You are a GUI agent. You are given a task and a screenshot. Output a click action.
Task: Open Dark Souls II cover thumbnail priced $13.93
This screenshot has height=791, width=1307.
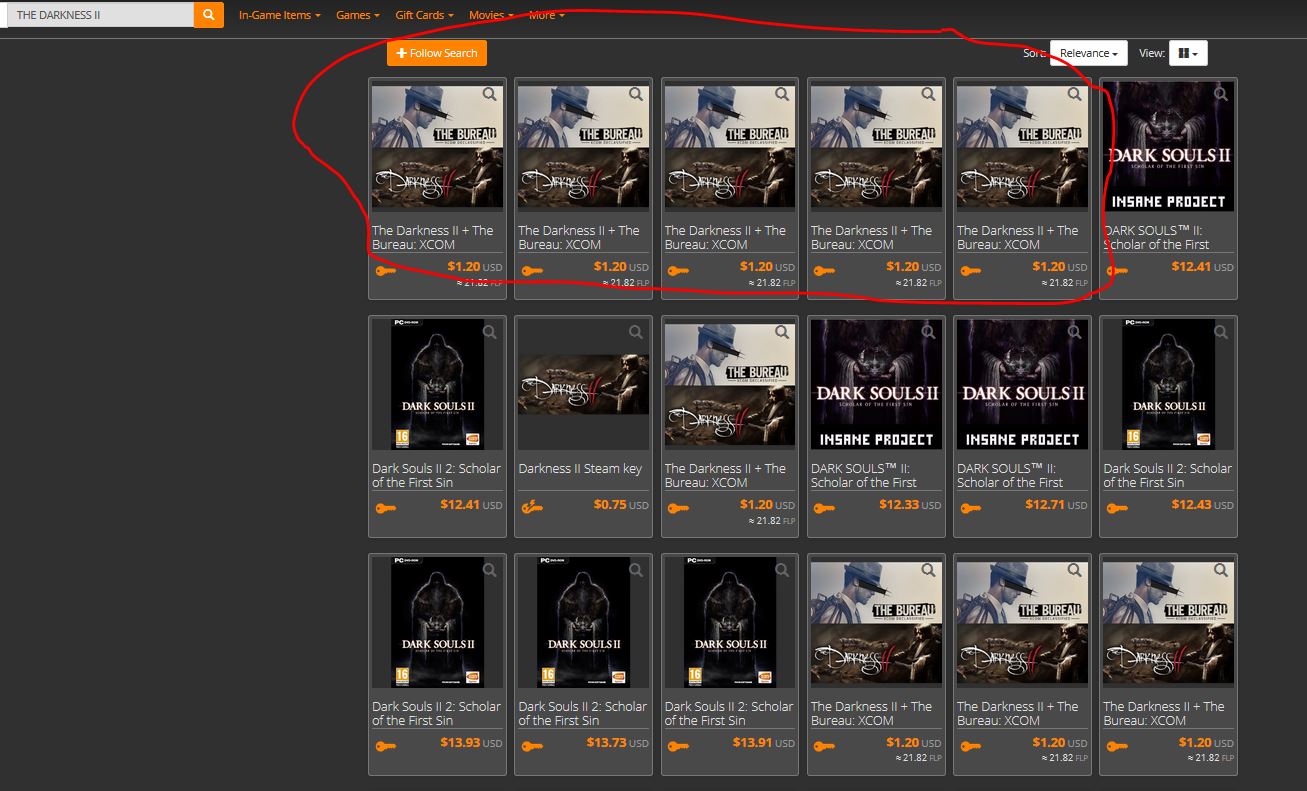[437, 622]
